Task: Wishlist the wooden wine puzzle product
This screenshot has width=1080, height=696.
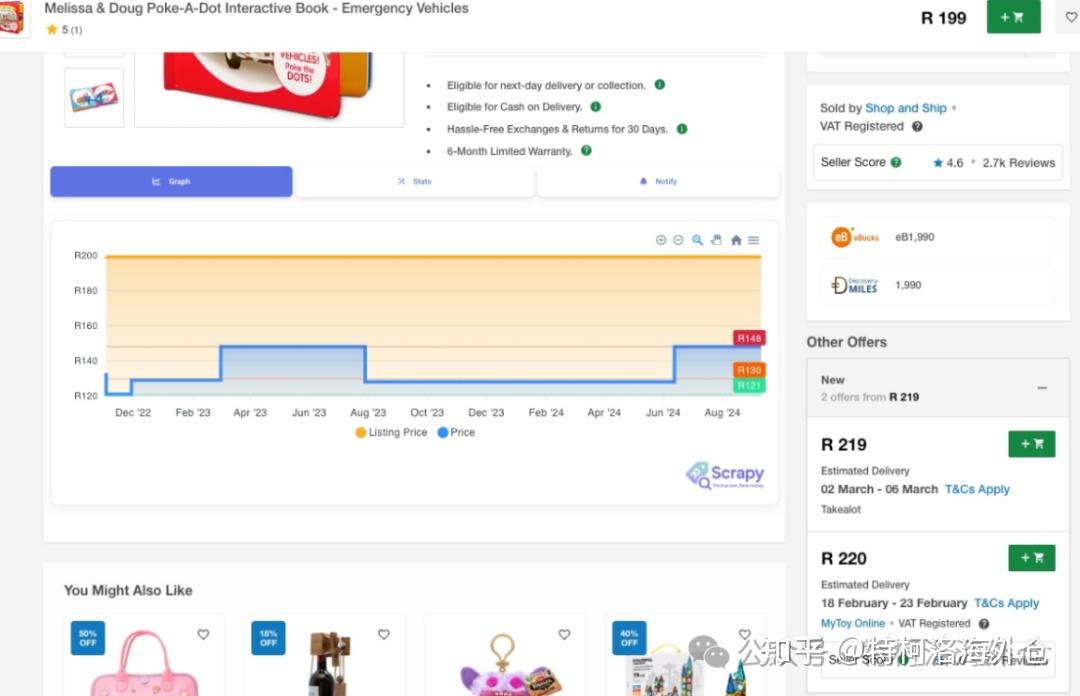Action: tap(384, 634)
